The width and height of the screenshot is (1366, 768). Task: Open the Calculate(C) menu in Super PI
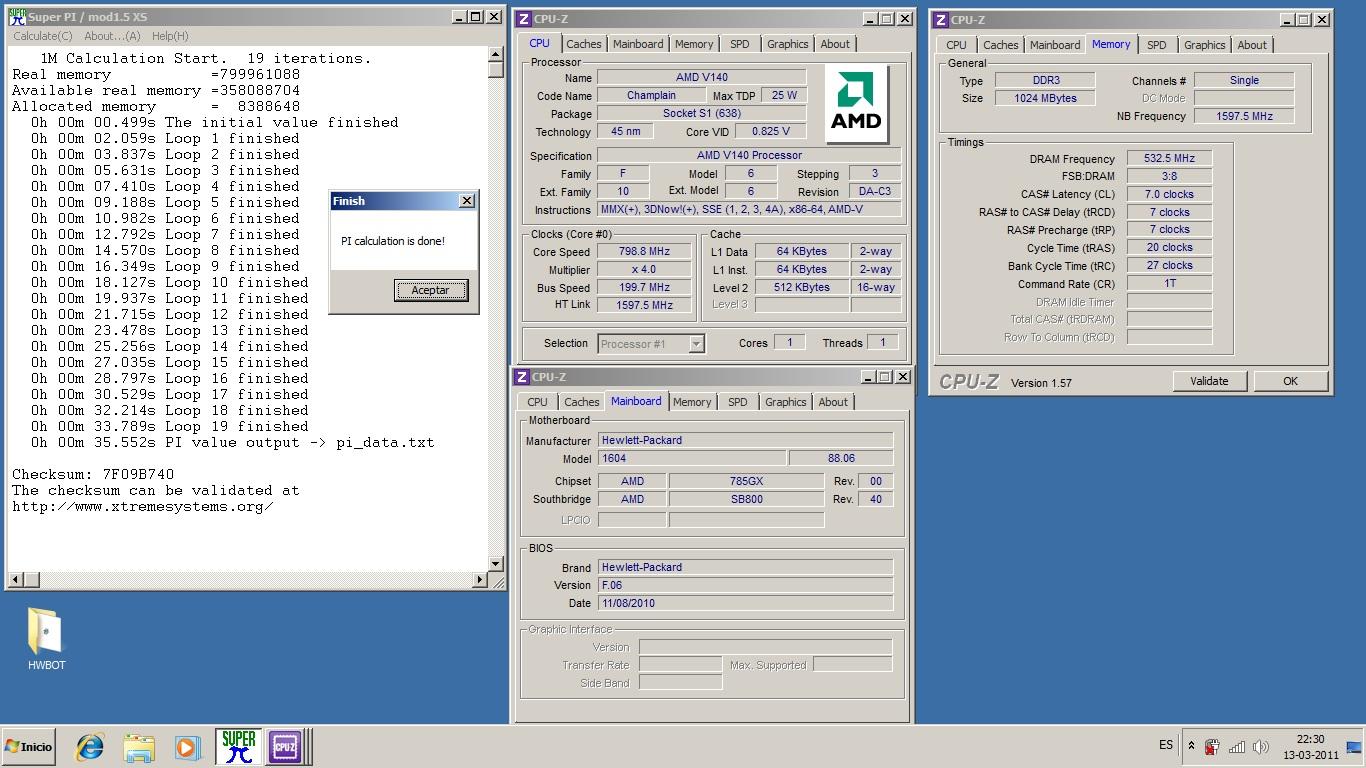[43, 36]
